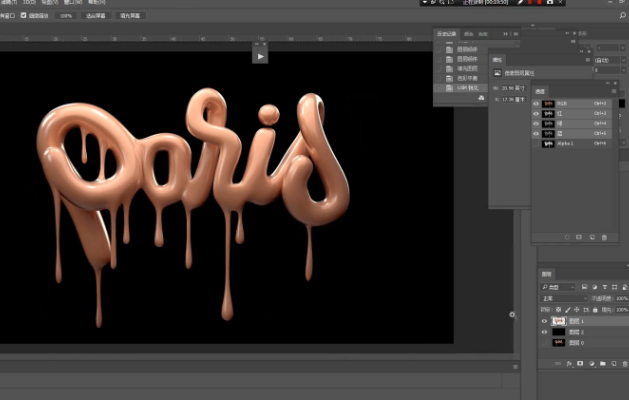
Task: Open the blend mode dropdown in Layers
Action: click(564, 298)
